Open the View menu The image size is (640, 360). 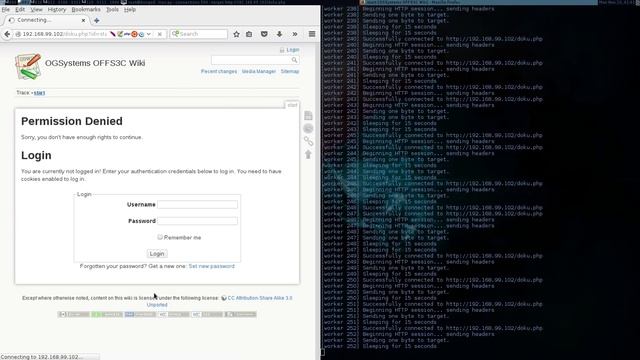coord(36,9)
